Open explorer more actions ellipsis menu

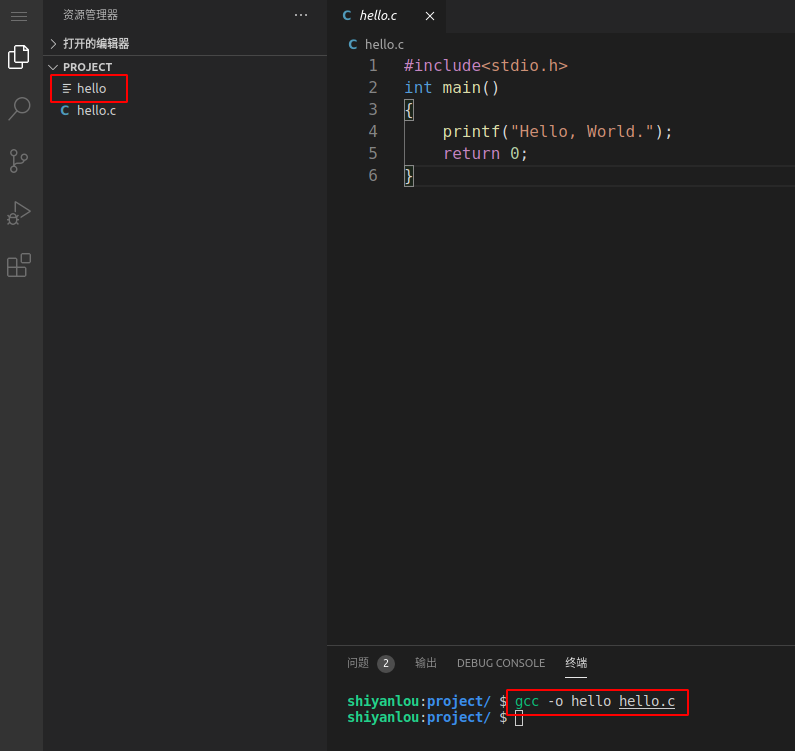click(301, 15)
